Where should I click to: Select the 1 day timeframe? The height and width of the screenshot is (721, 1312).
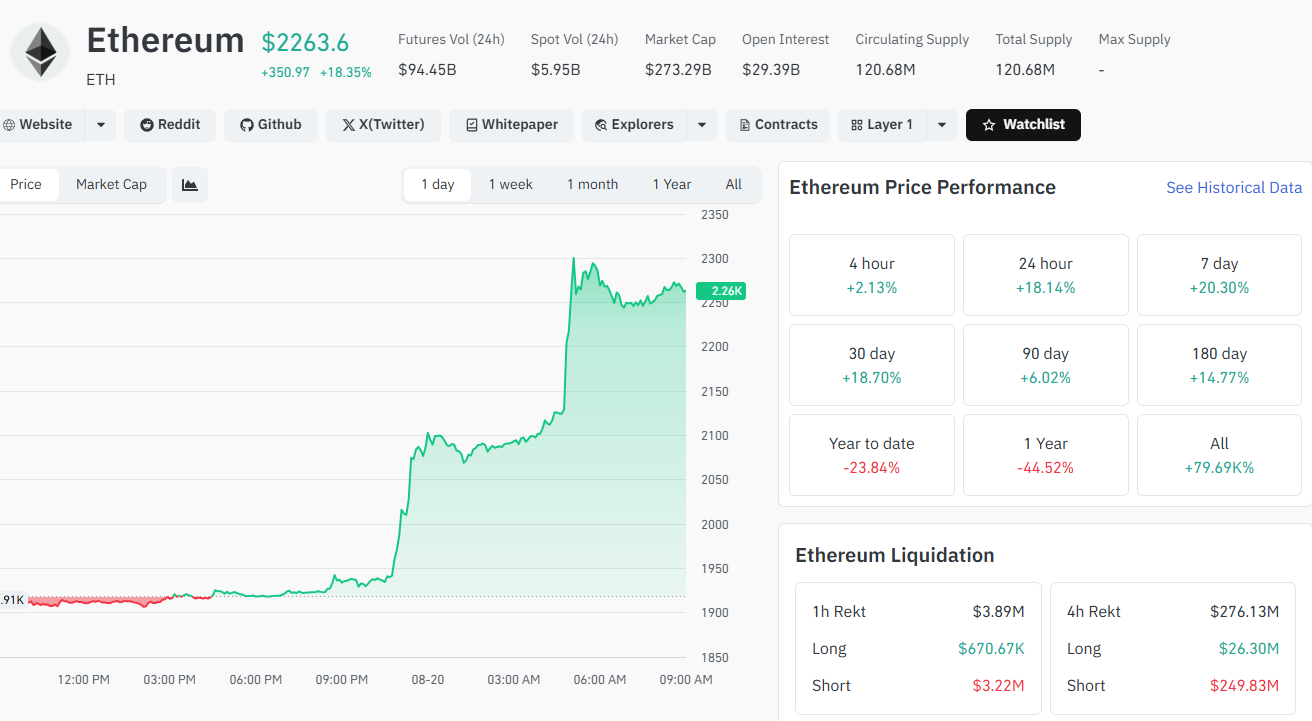(438, 184)
